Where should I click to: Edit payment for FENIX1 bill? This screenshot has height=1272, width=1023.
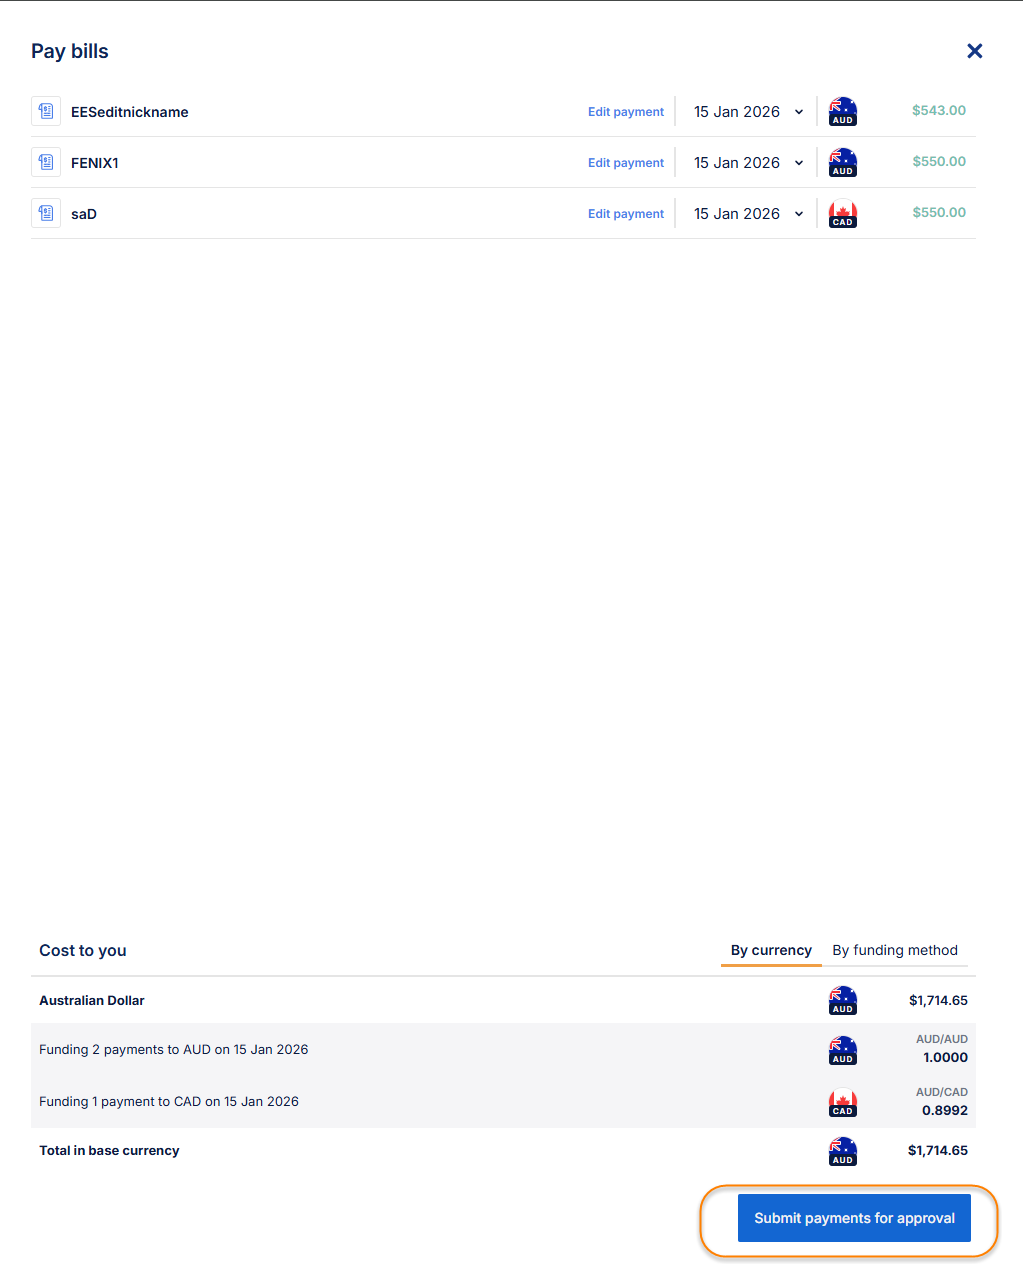pyautogui.click(x=626, y=163)
